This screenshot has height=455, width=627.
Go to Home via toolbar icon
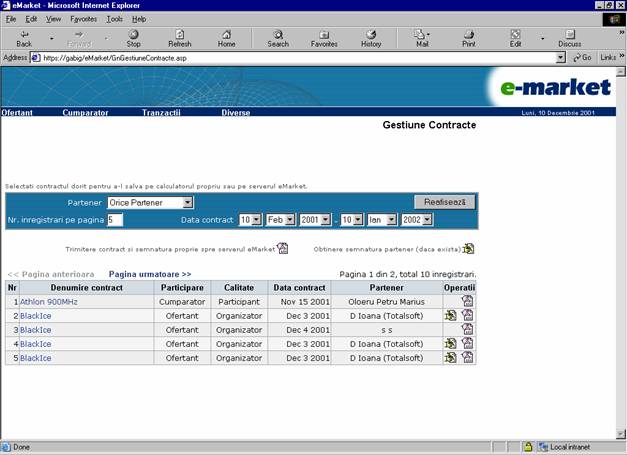pyautogui.click(x=227, y=38)
